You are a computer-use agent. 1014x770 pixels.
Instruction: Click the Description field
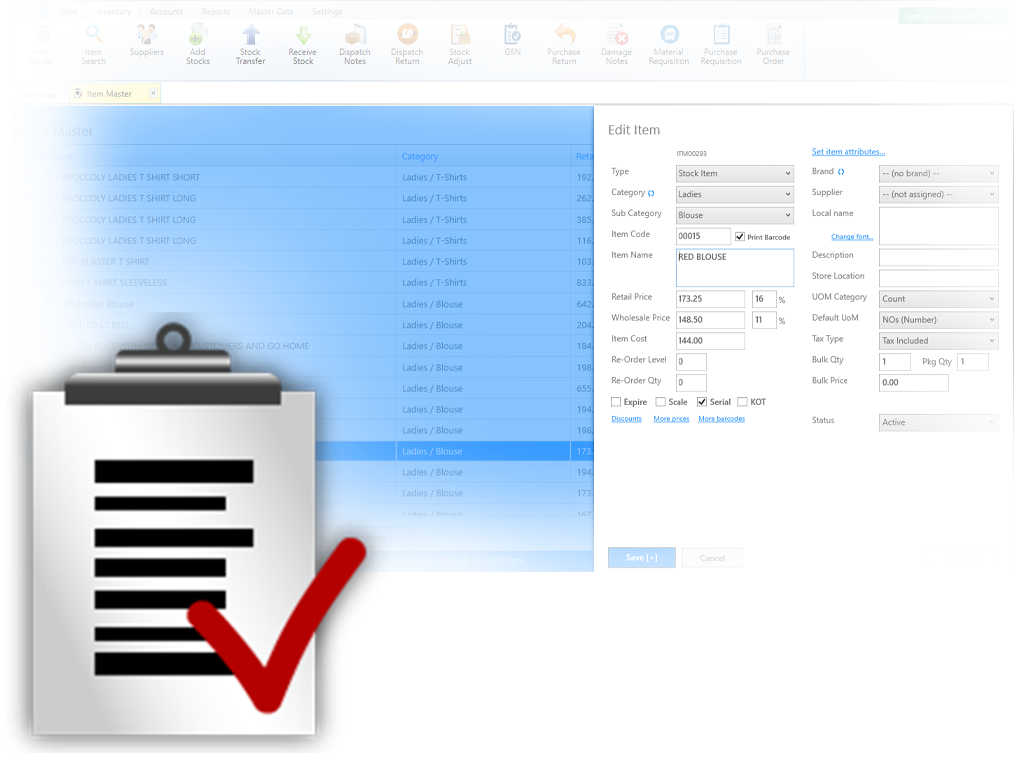[x=938, y=257]
